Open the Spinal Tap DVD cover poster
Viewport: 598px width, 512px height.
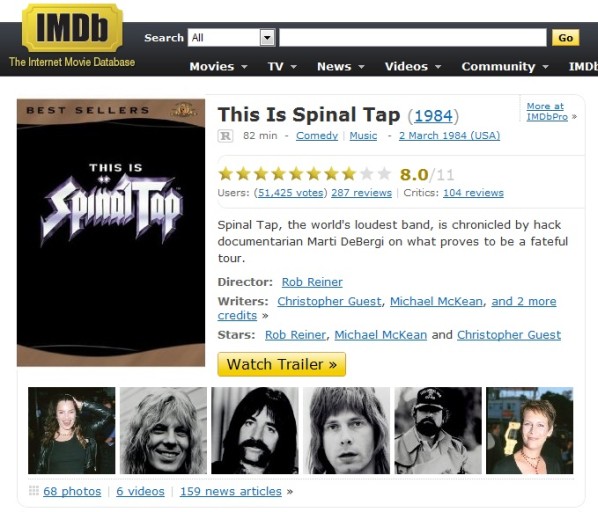click(111, 233)
